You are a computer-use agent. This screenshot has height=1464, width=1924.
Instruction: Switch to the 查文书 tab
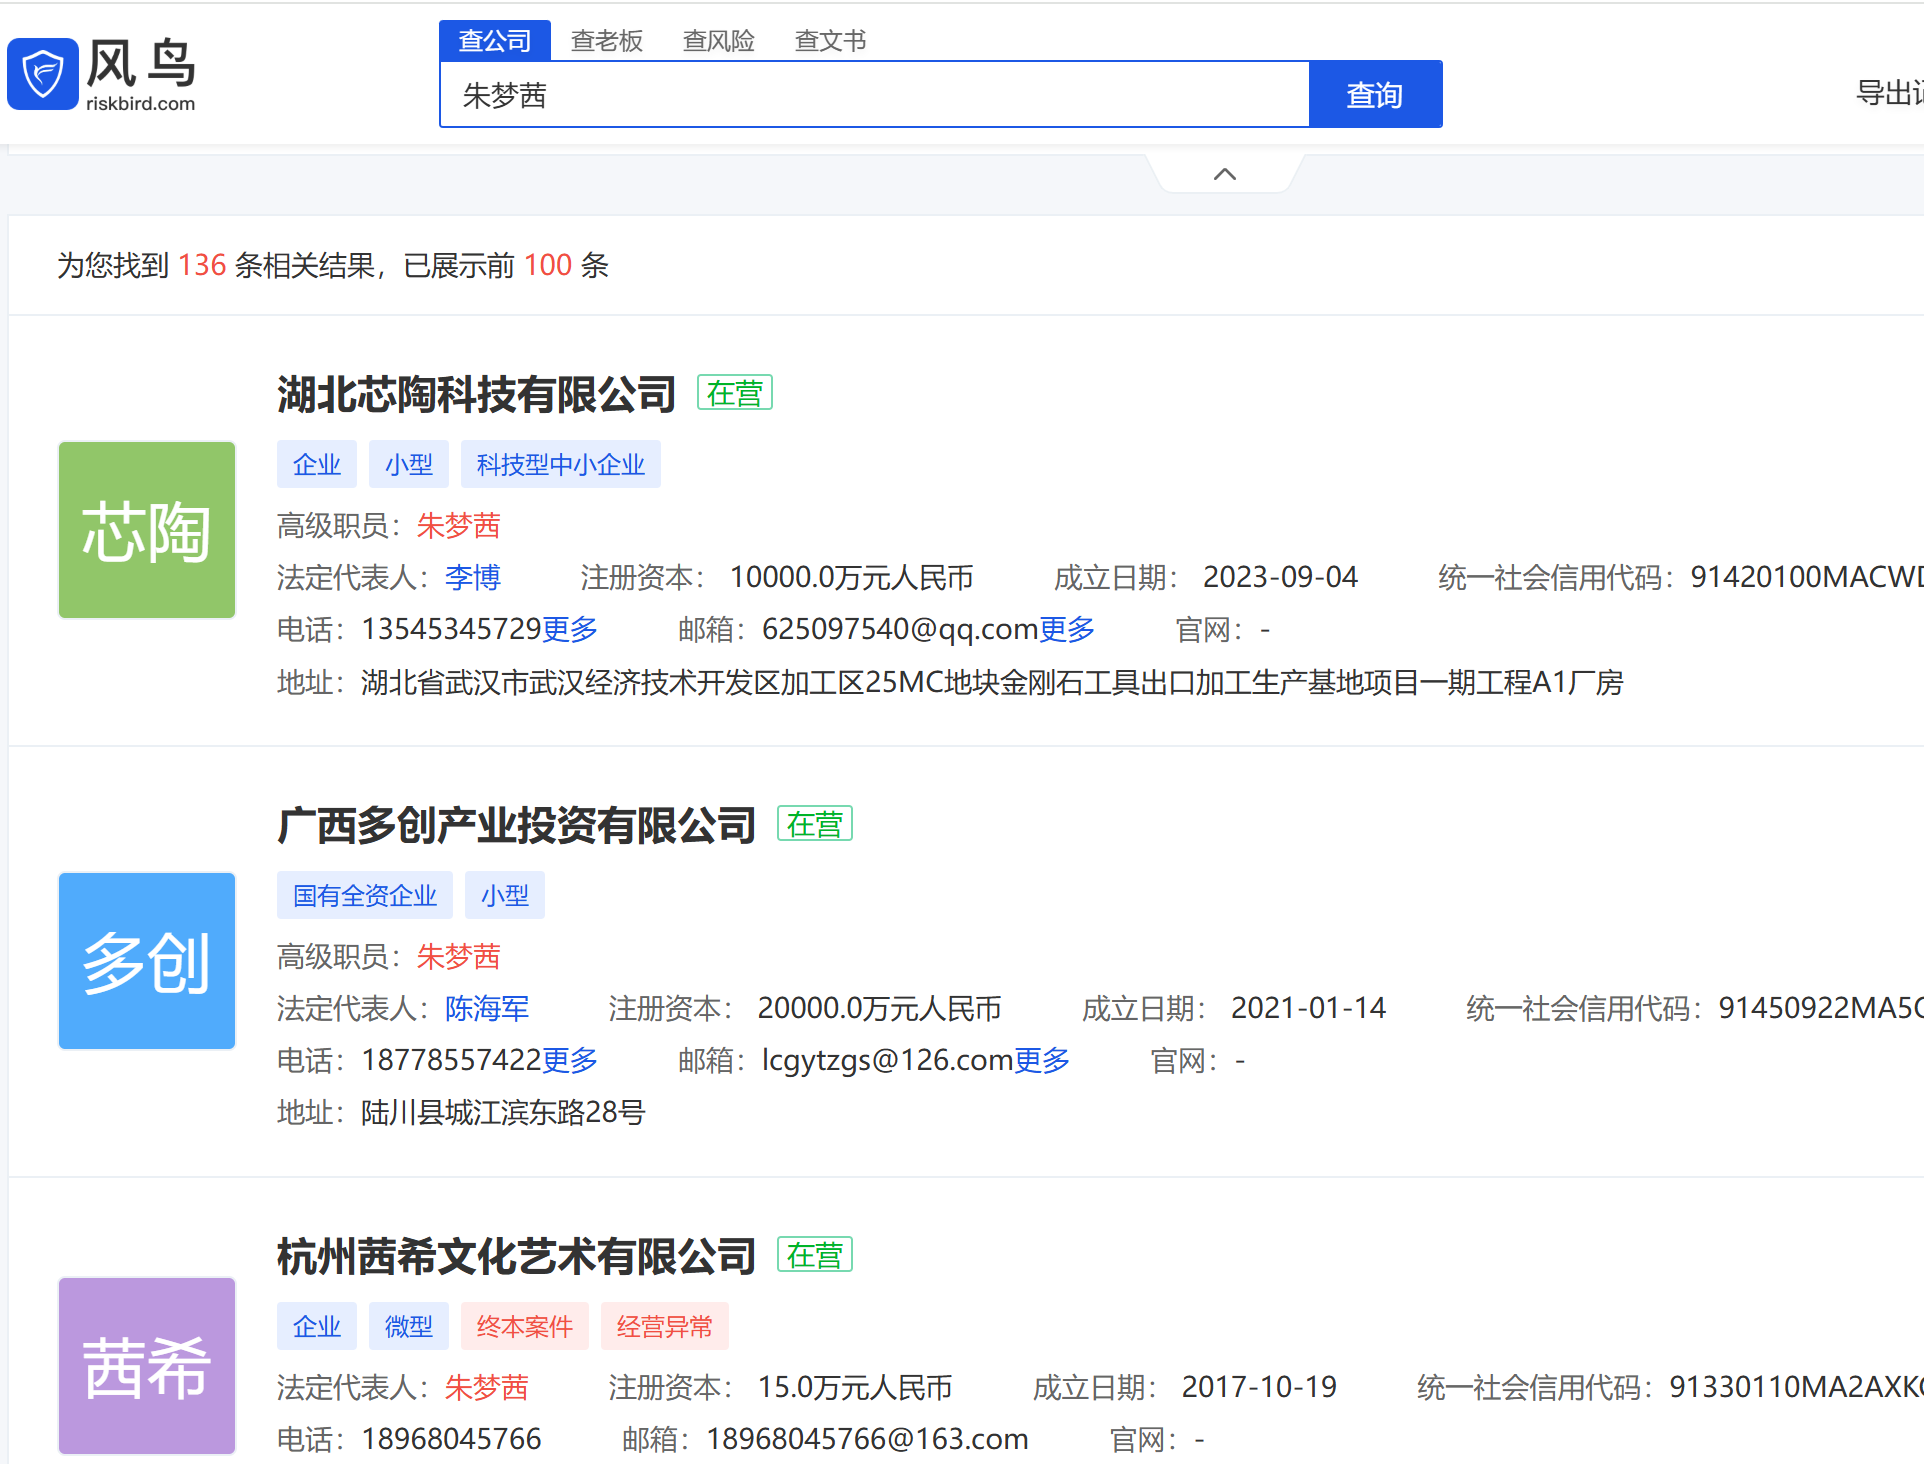[x=830, y=41]
